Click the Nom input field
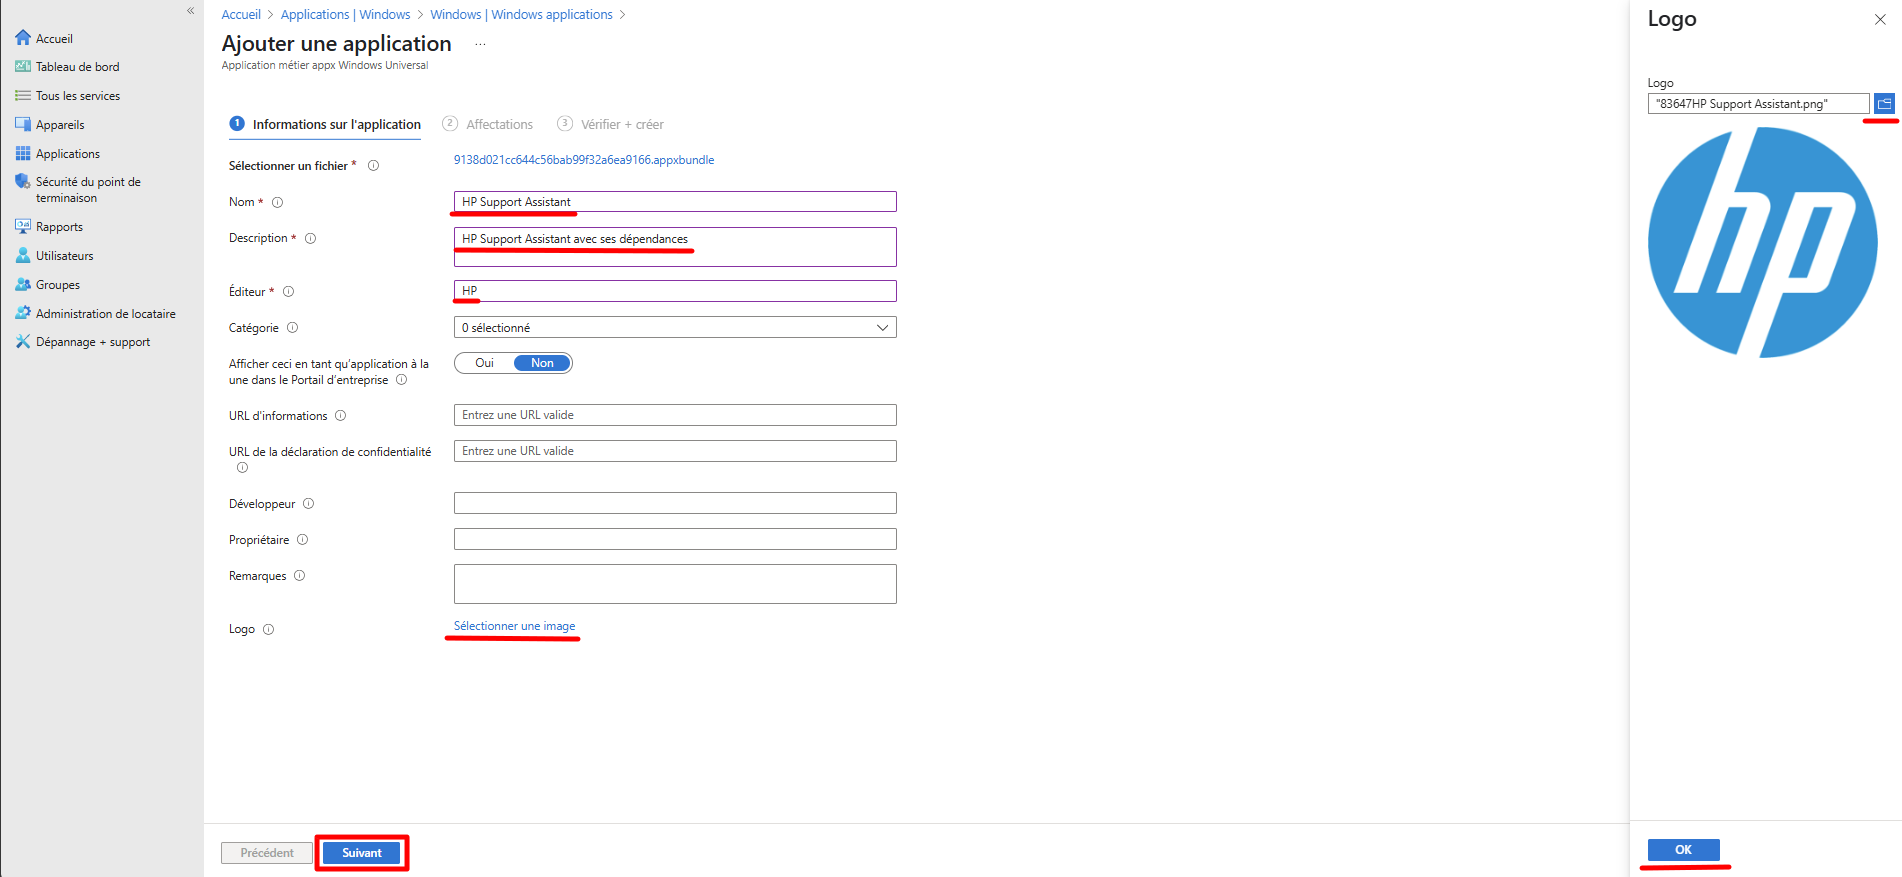This screenshot has height=877, width=1902. (675, 201)
